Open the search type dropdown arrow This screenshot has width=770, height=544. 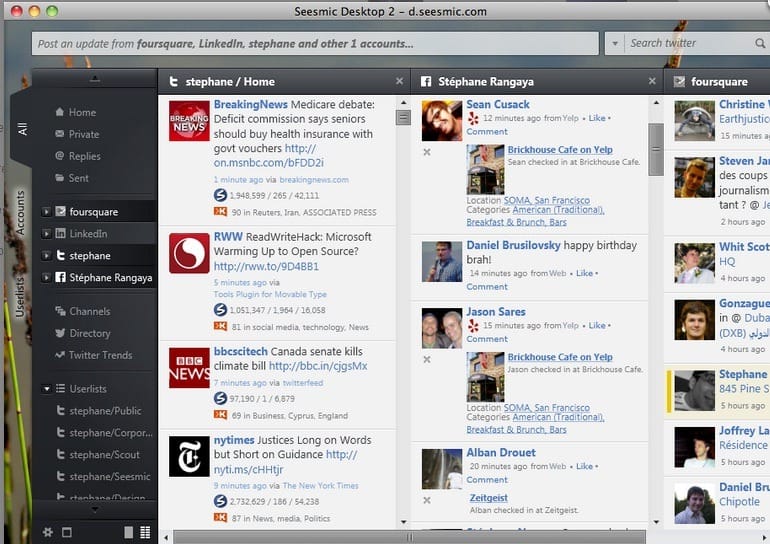[615, 44]
